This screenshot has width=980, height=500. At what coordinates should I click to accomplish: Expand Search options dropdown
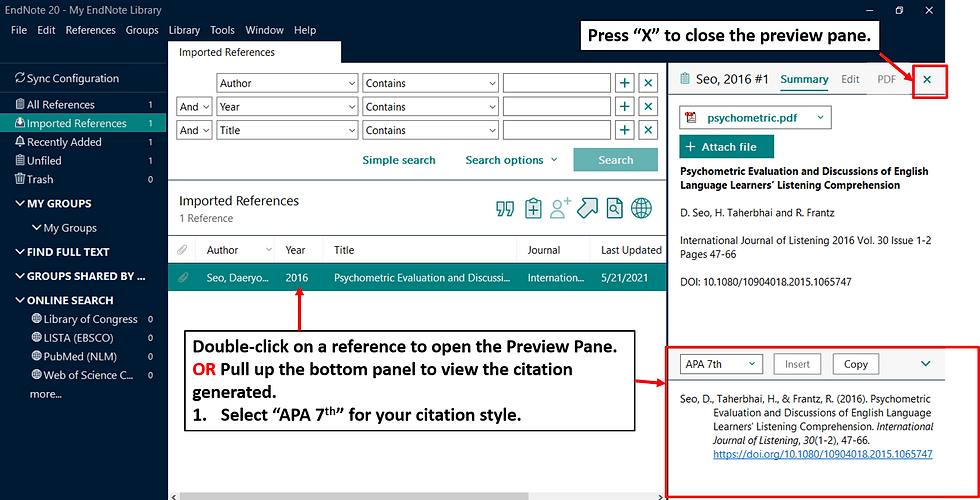pos(511,160)
